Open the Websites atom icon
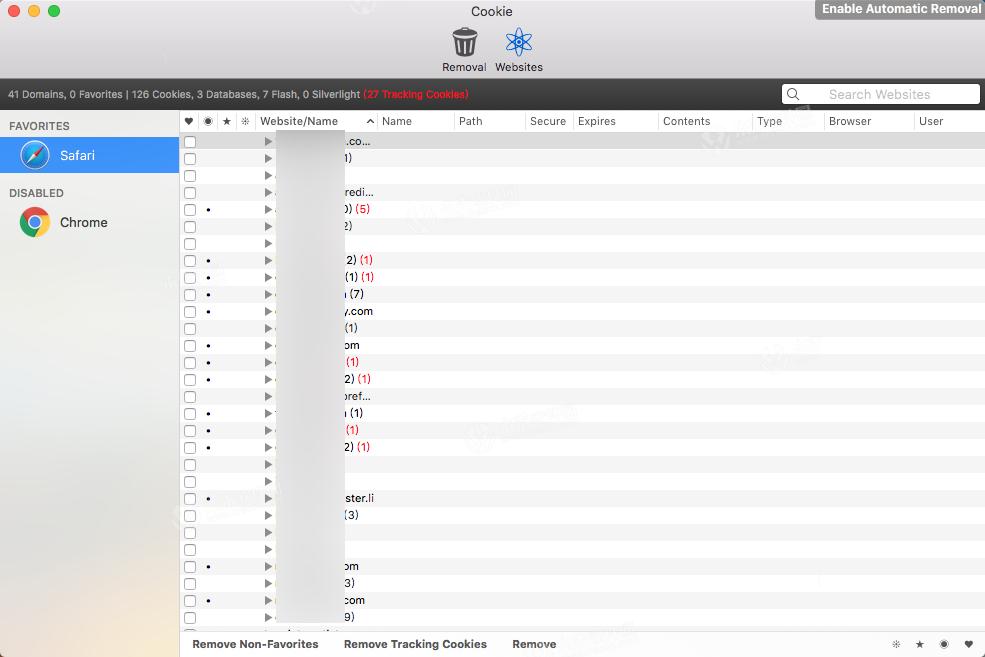The image size is (985, 657). (519, 43)
